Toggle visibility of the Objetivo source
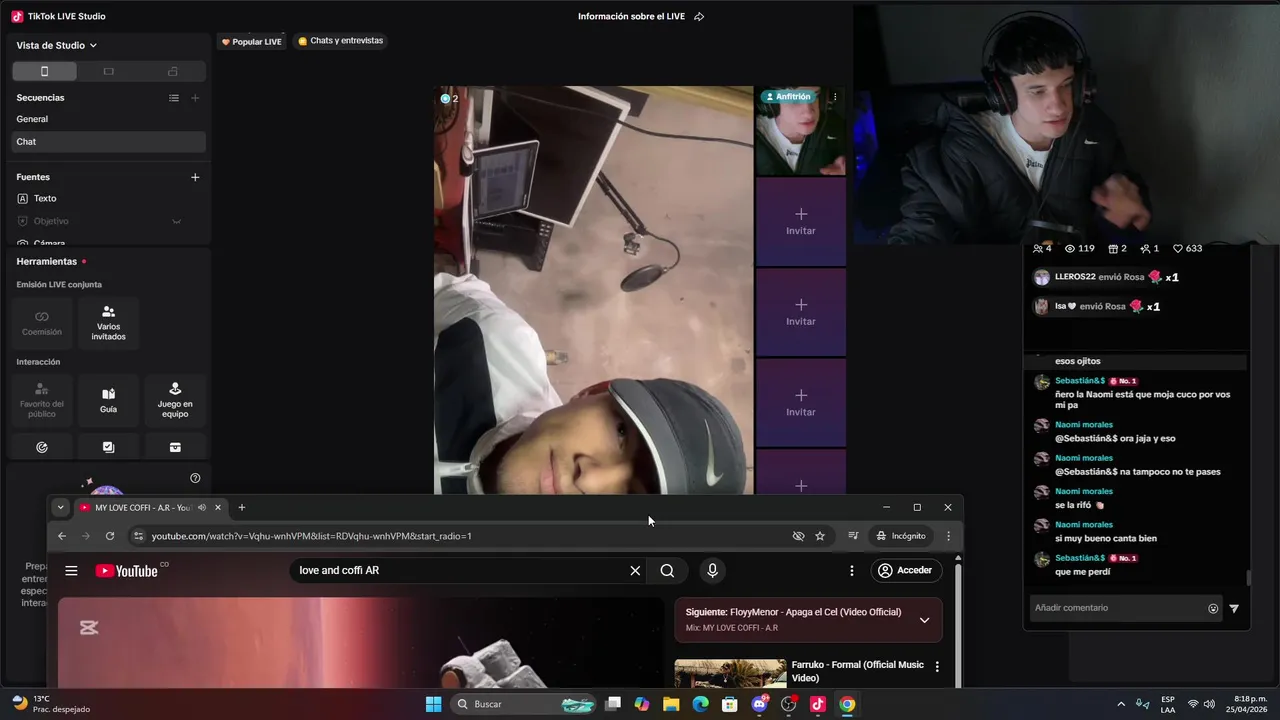The width and height of the screenshot is (1280, 720). [176, 221]
